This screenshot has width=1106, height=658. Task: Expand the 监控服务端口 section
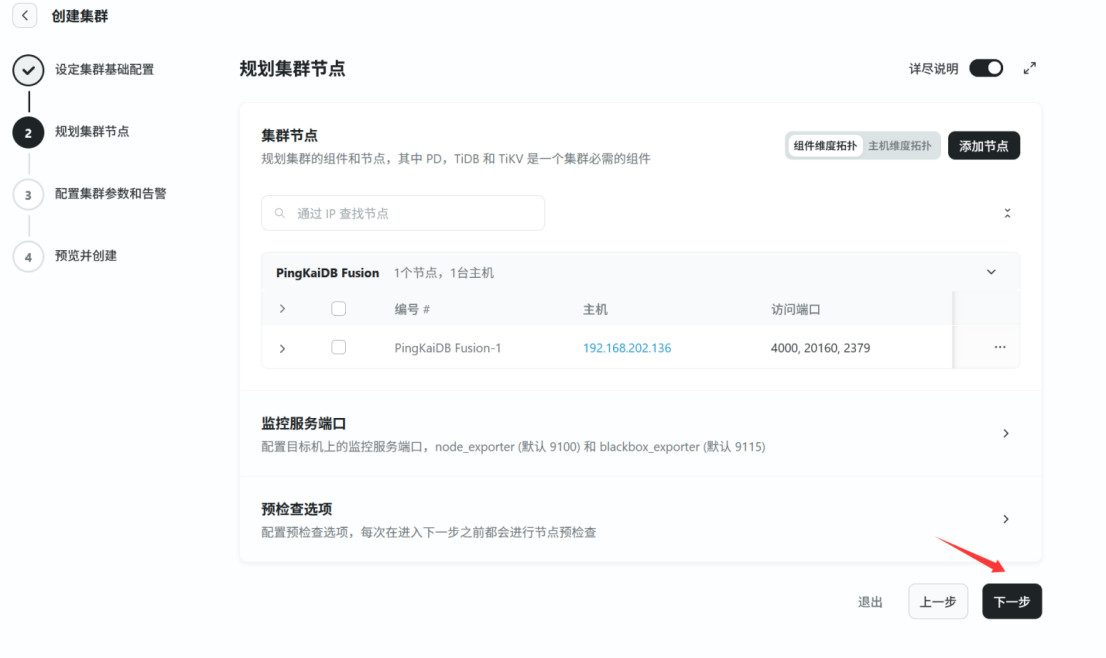(x=1005, y=433)
